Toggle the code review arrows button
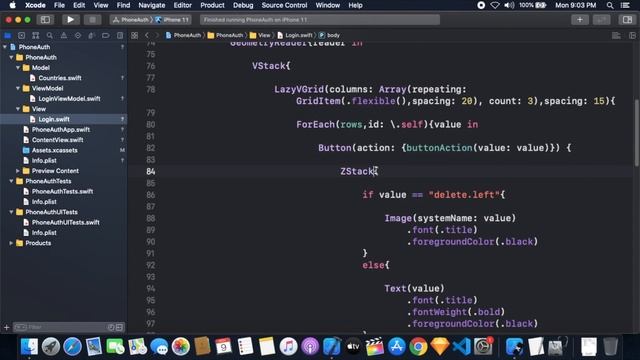This screenshot has height=360, width=640. 602,20
